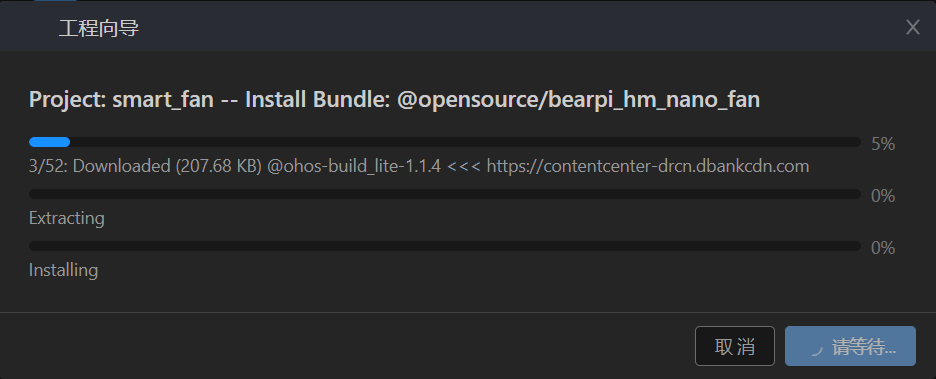Click the loading spinner icon beside 请等待
936x379 pixels.
click(x=817, y=349)
